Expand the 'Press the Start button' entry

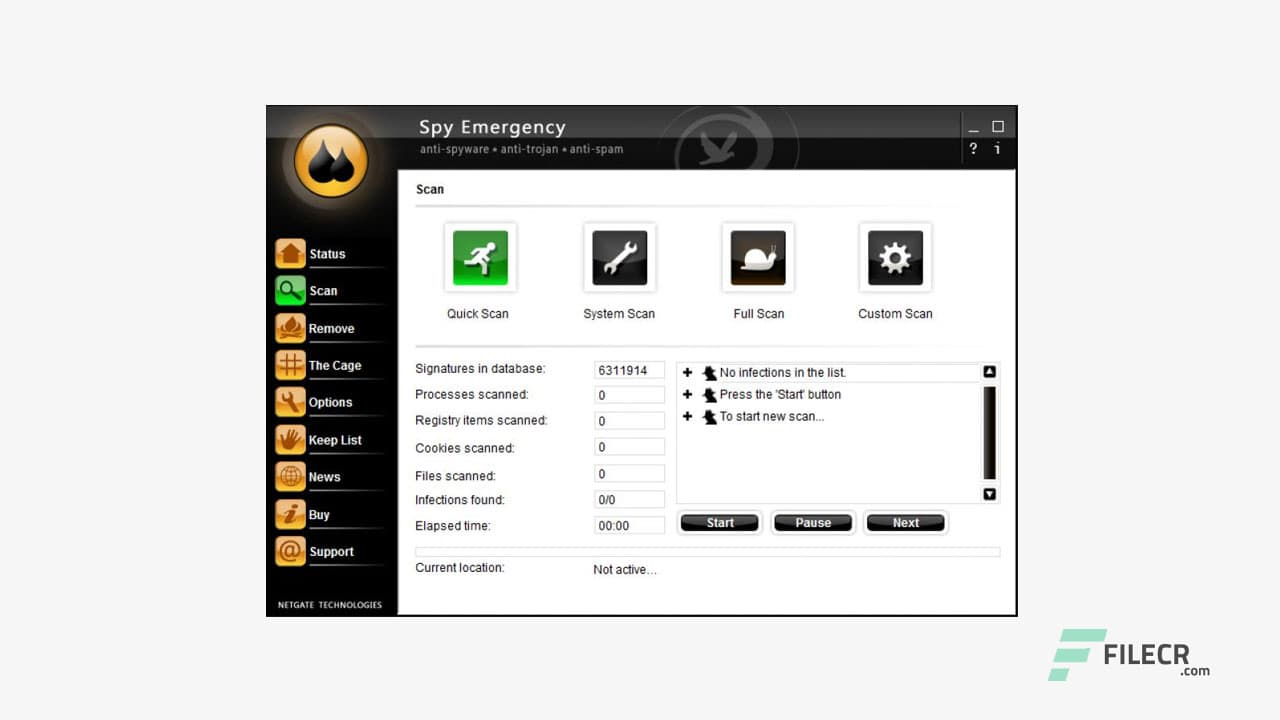pyautogui.click(x=687, y=394)
